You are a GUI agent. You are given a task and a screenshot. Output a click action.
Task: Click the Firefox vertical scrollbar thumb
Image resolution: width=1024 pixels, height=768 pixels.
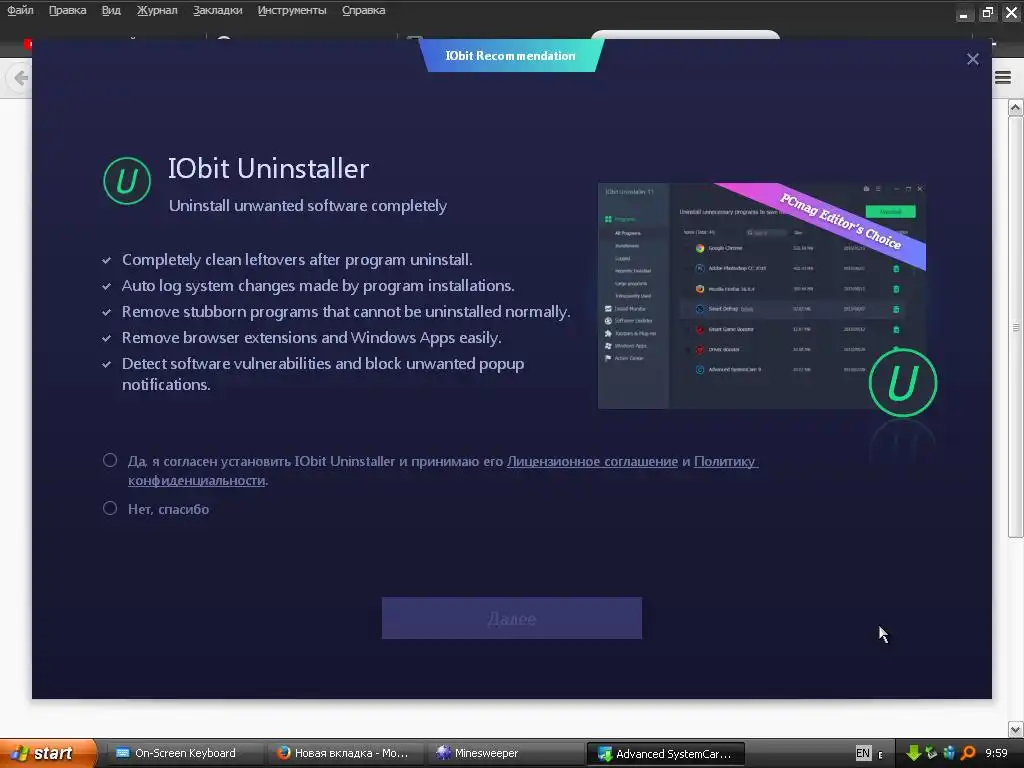1016,327
